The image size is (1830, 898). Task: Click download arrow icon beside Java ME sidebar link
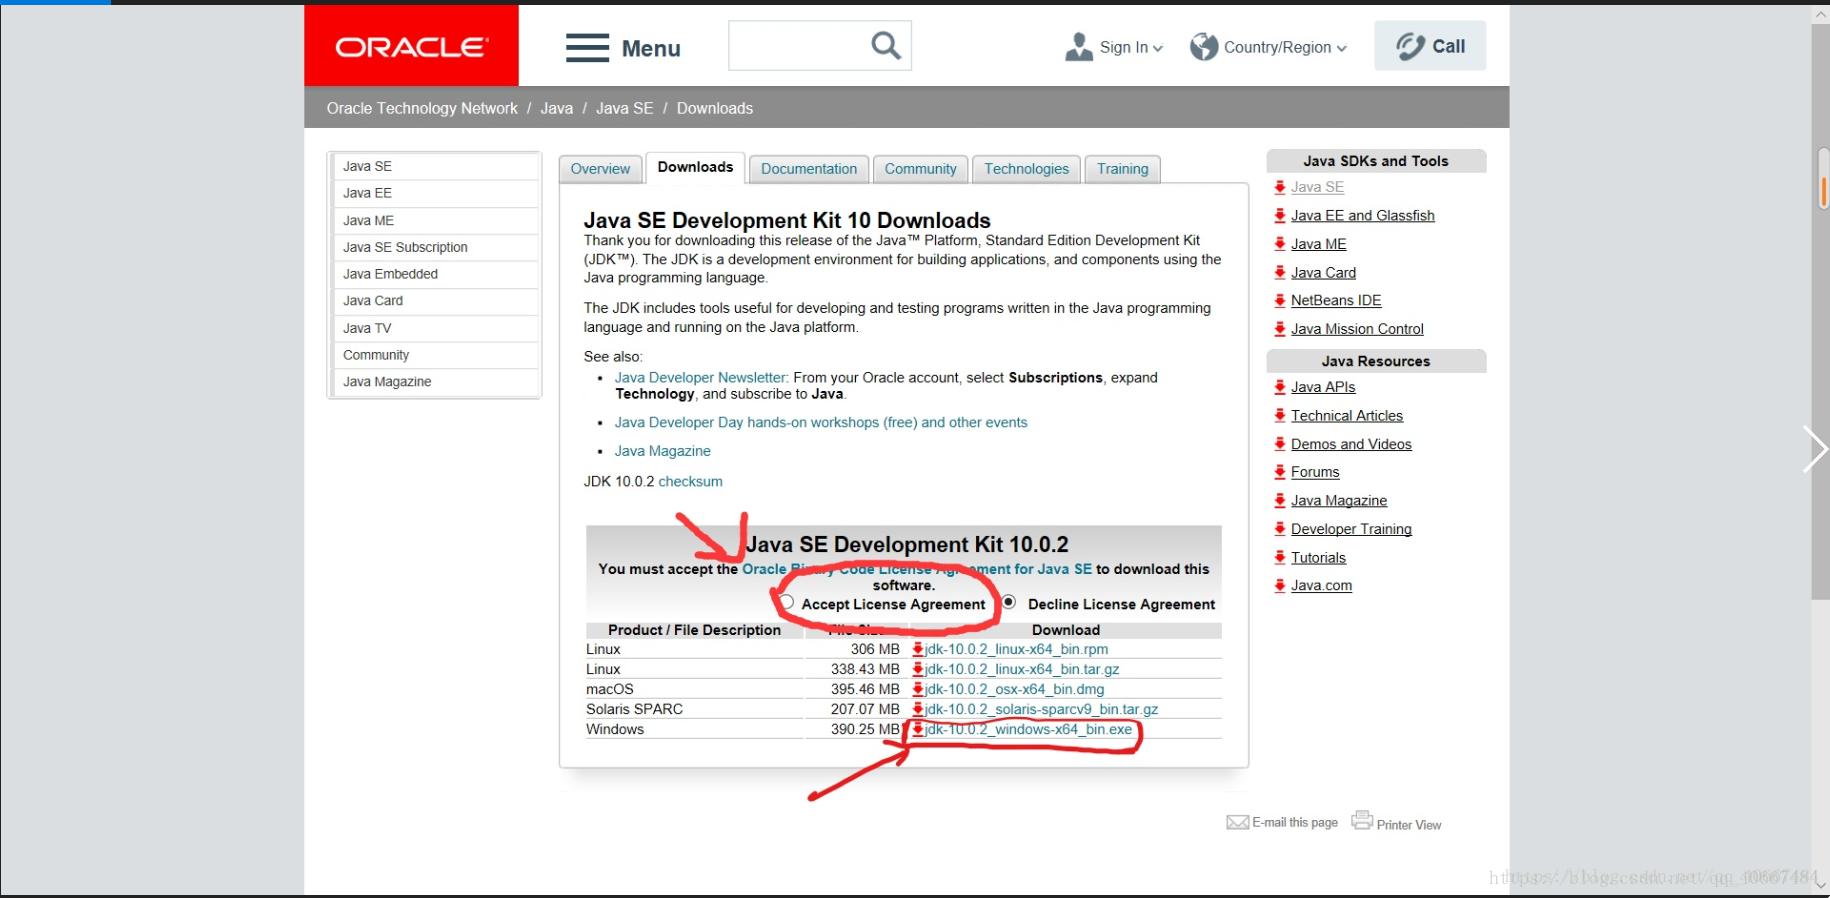tap(1280, 244)
